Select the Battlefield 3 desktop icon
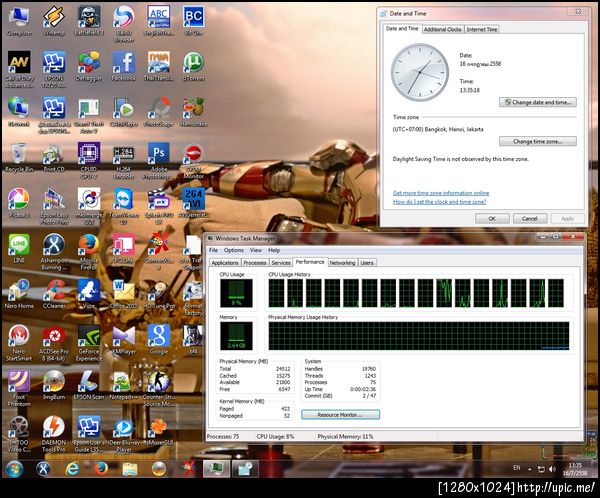Screen dimensions: 600x498 [89, 21]
